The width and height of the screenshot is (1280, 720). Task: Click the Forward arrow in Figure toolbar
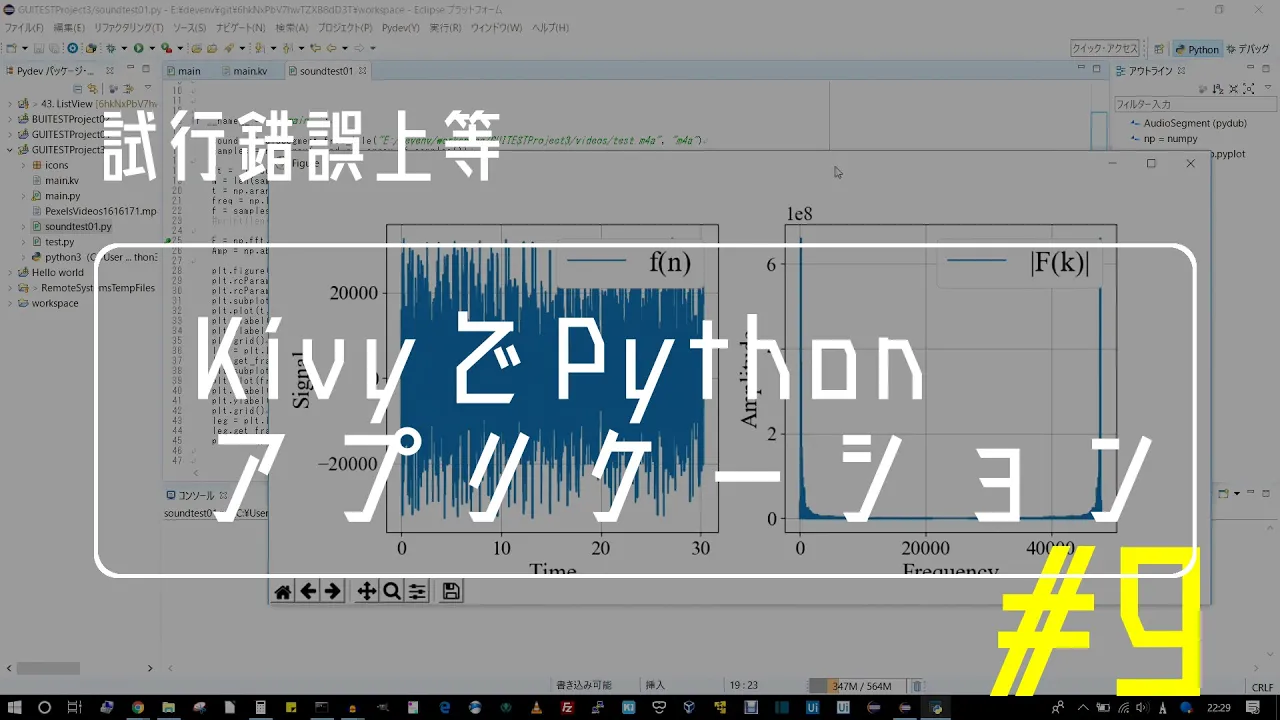(x=332, y=592)
